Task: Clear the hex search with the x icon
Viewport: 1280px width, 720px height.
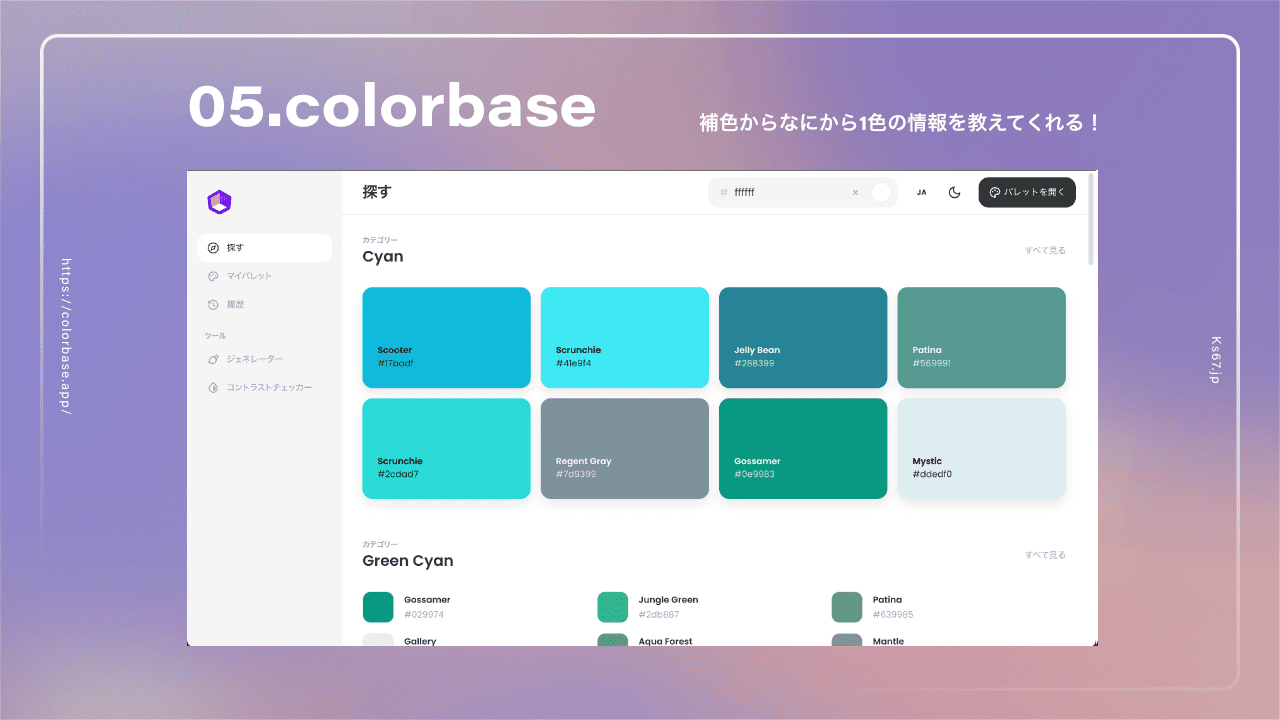Action: click(855, 192)
